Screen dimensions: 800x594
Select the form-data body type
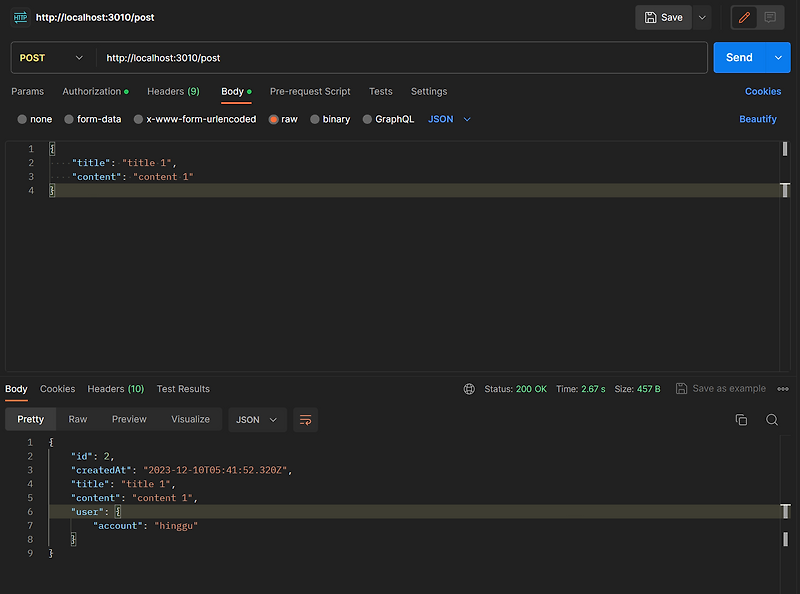click(93, 119)
